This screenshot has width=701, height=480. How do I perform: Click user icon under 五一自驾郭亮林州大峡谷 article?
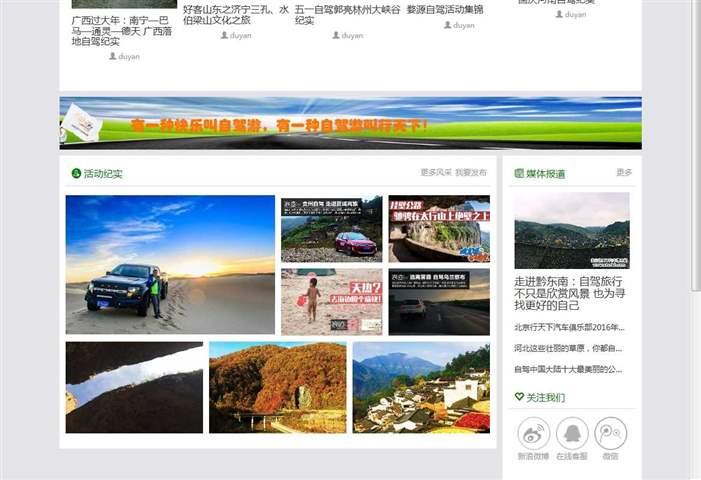tap(336, 35)
